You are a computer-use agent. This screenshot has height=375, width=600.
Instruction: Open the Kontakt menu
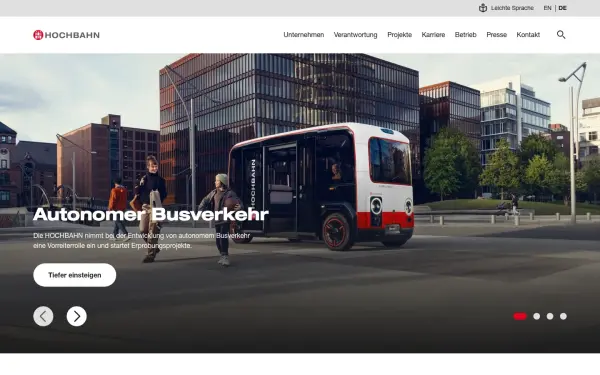pyautogui.click(x=528, y=35)
